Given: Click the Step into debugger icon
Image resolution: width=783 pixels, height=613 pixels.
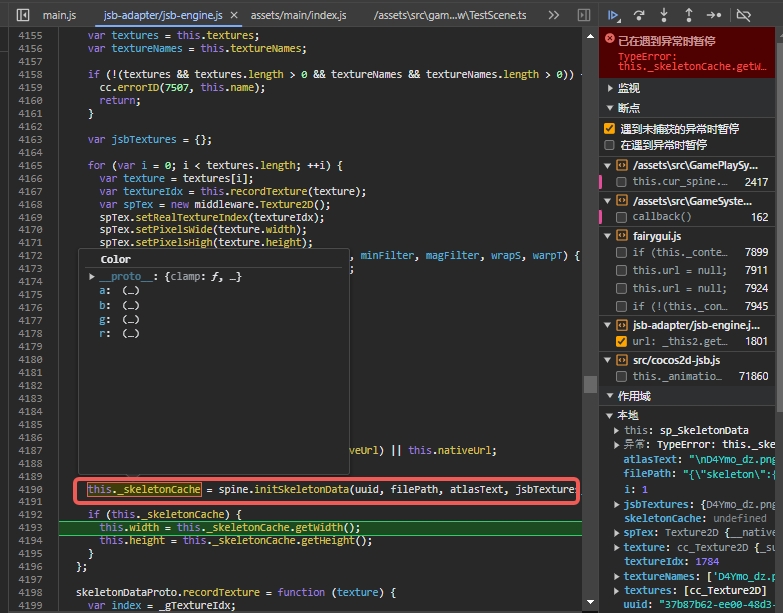Looking at the screenshot, I should coord(664,16).
